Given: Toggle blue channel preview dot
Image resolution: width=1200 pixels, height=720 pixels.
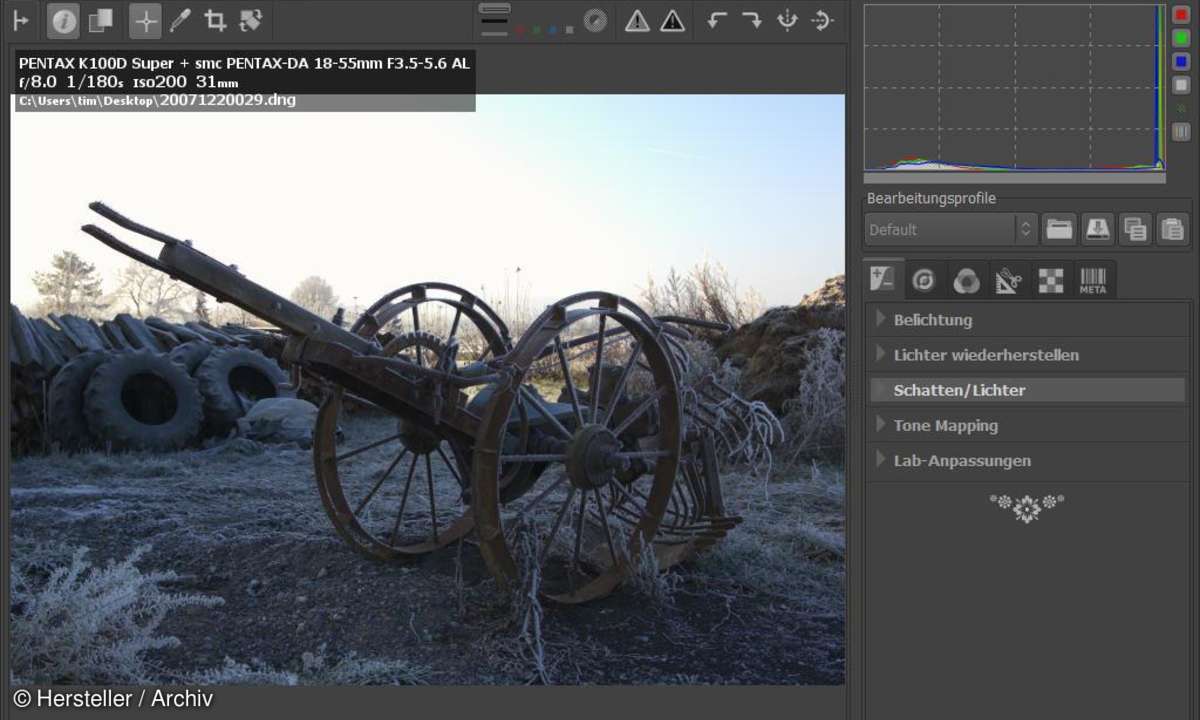Looking at the screenshot, I should (x=553, y=31).
